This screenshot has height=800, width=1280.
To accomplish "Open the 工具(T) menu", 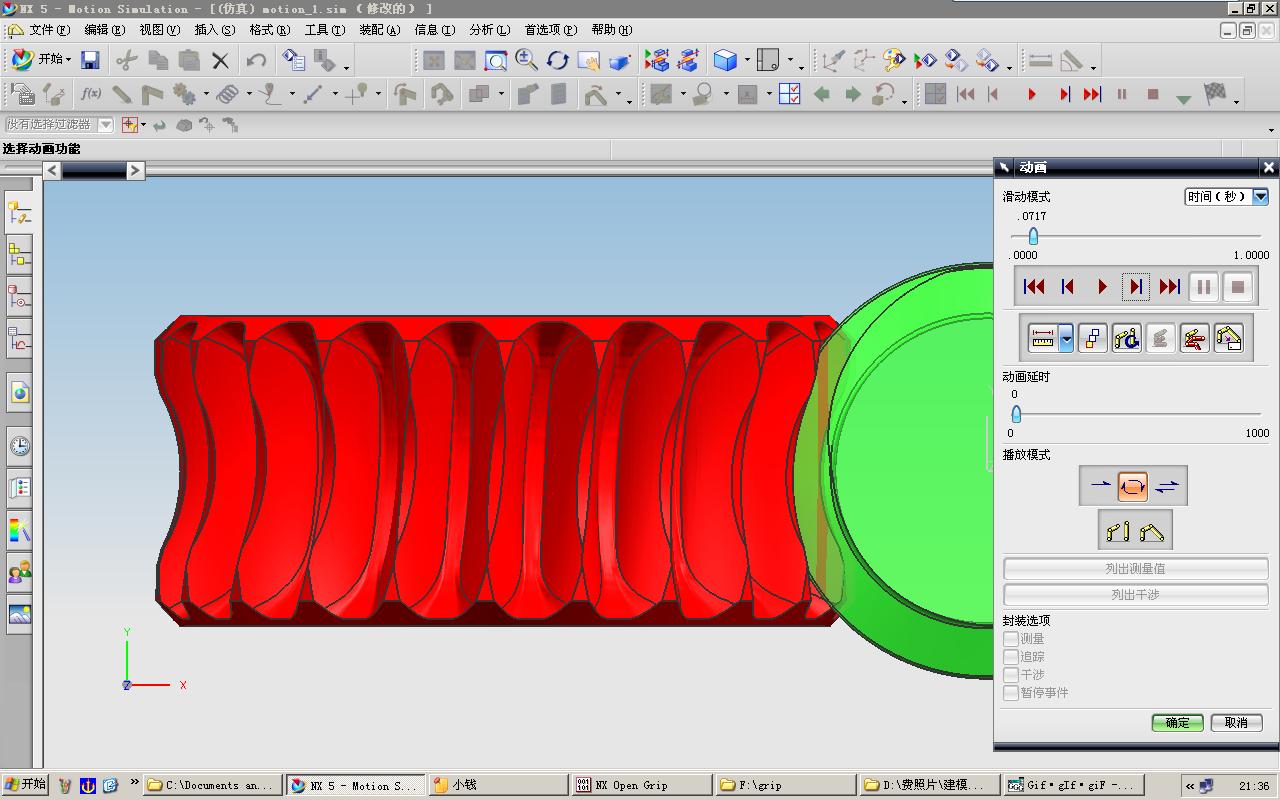I will (325, 30).
